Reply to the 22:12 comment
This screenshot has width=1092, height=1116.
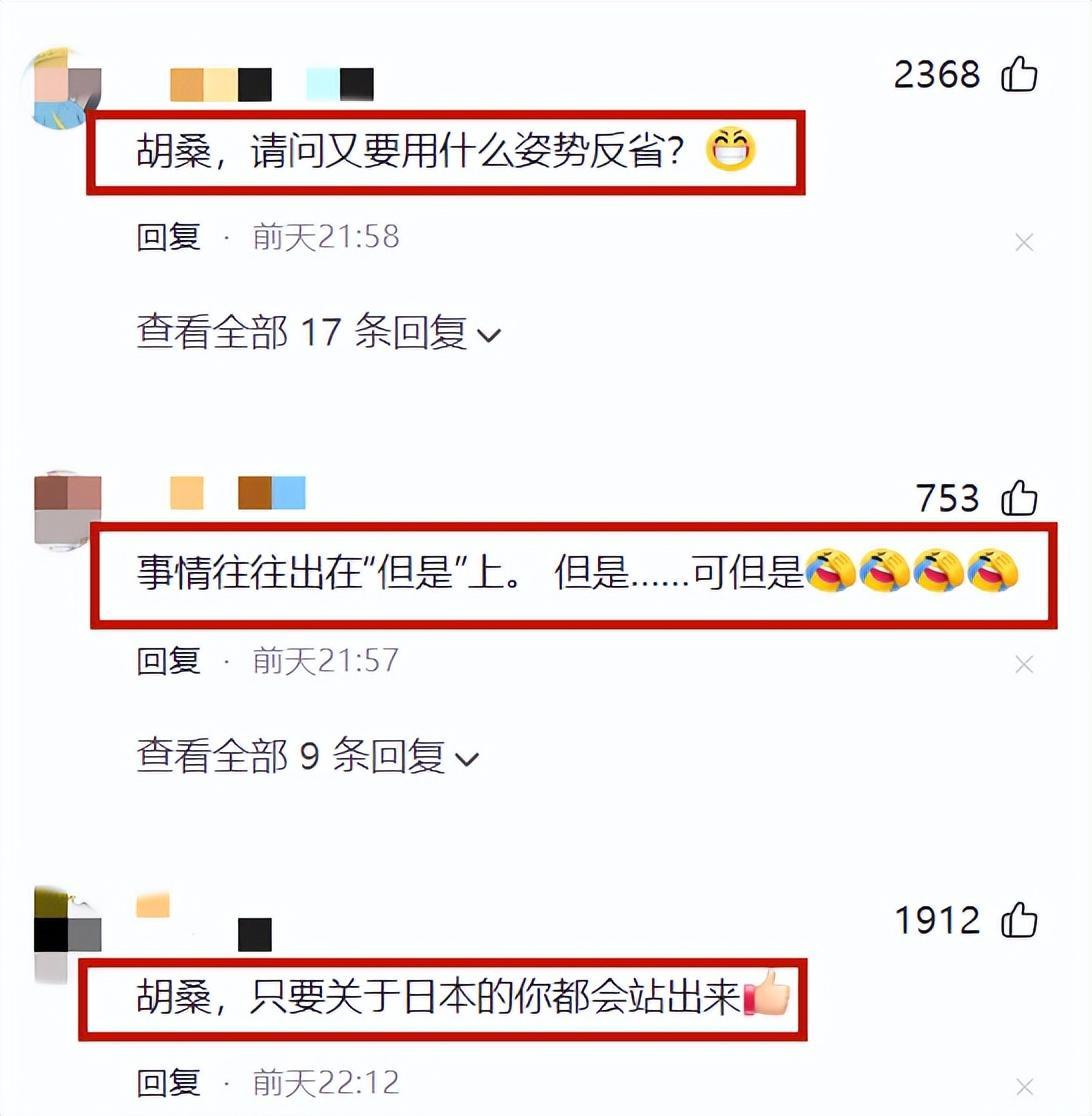coord(168,1083)
